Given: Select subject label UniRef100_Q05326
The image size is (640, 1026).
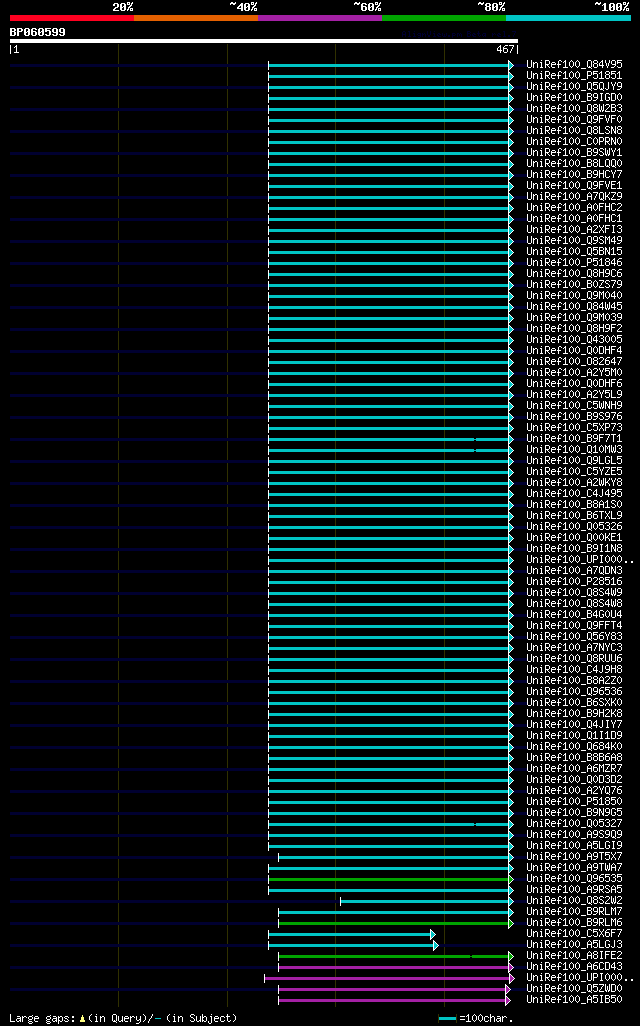Looking at the screenshot, I should click(575, 527).
